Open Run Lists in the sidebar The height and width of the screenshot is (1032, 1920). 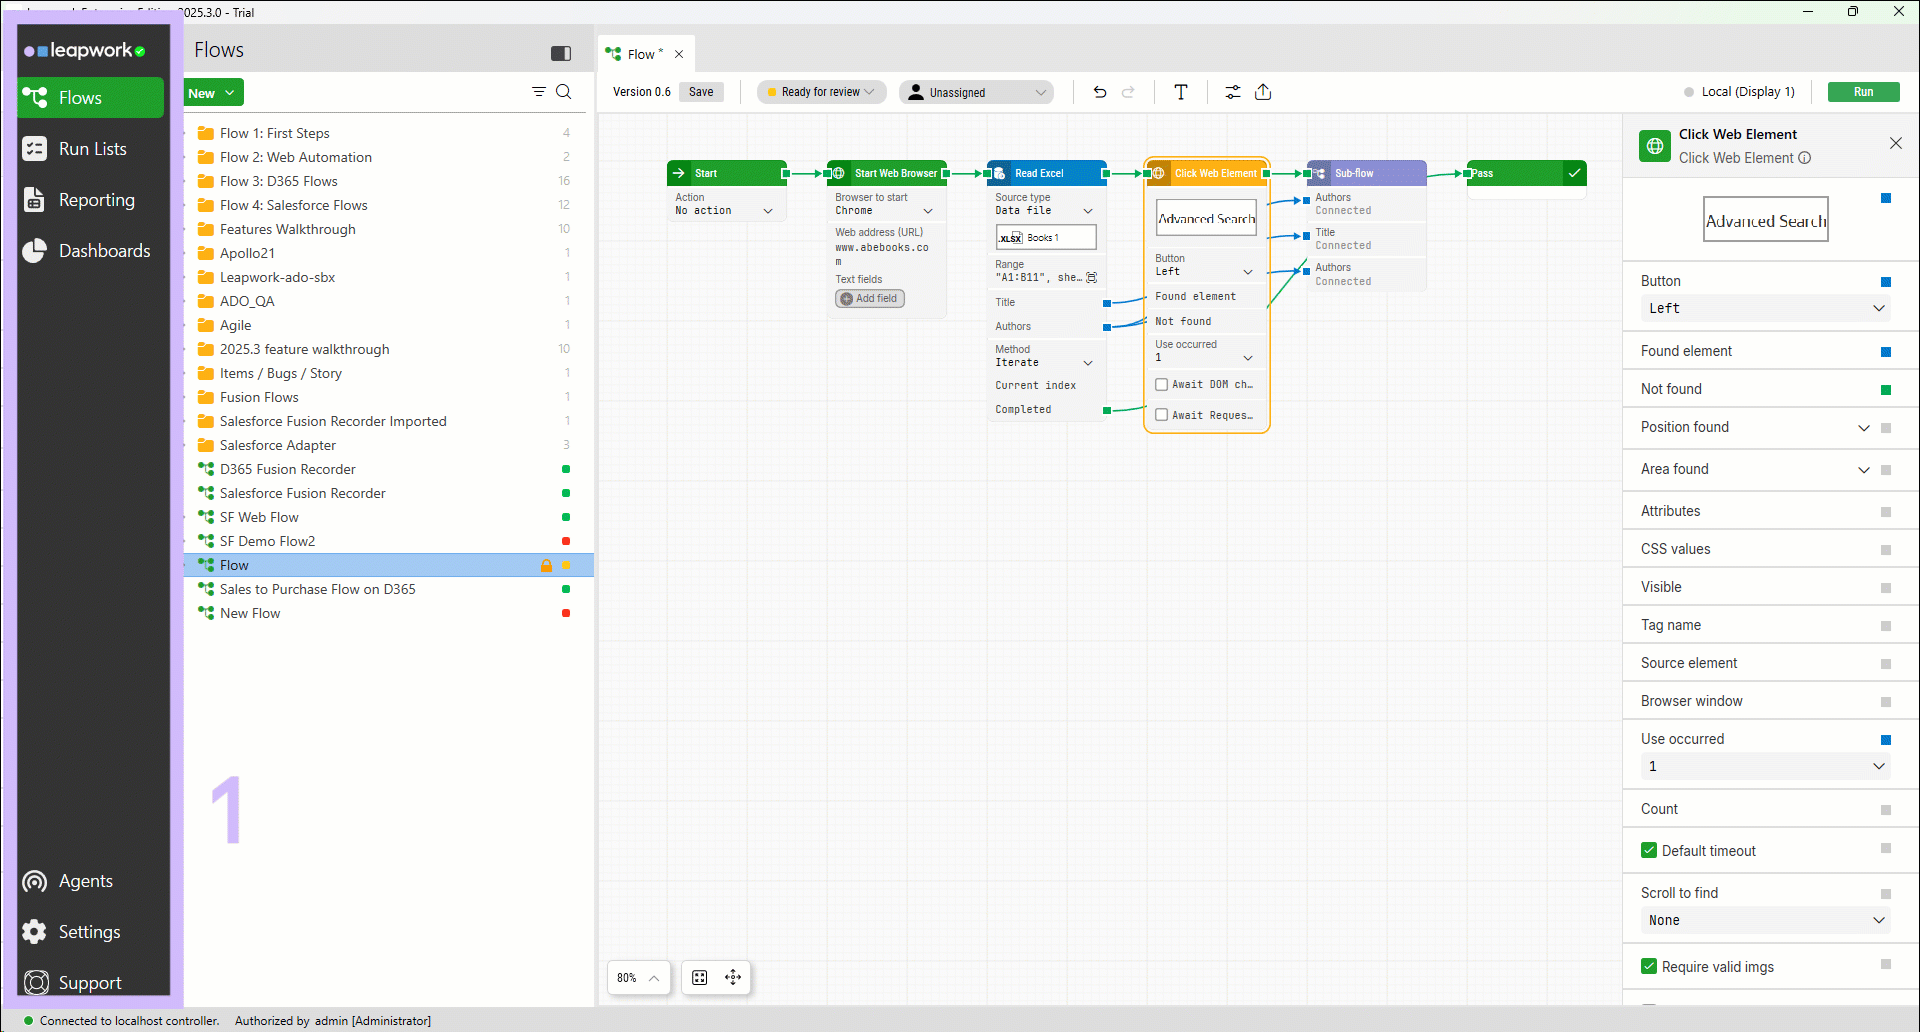[92, 149]
